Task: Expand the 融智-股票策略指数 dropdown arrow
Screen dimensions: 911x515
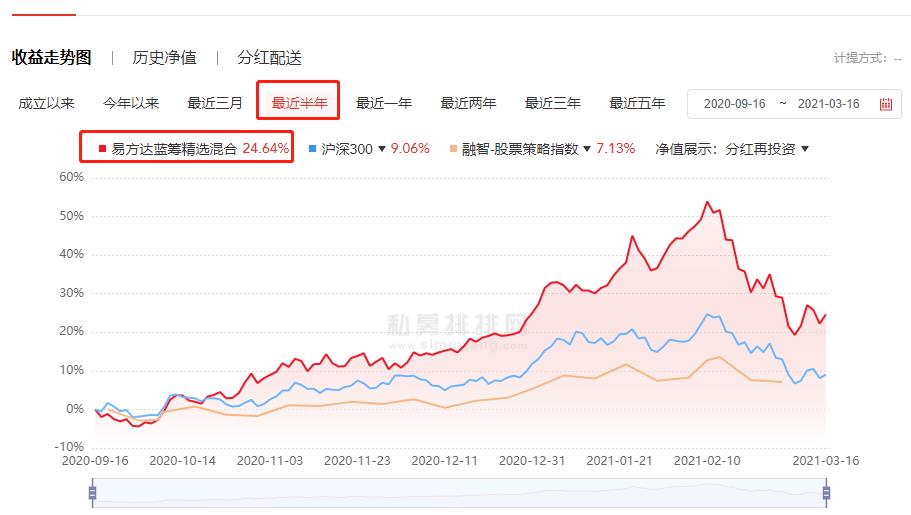Action: (x=587, y=149)
